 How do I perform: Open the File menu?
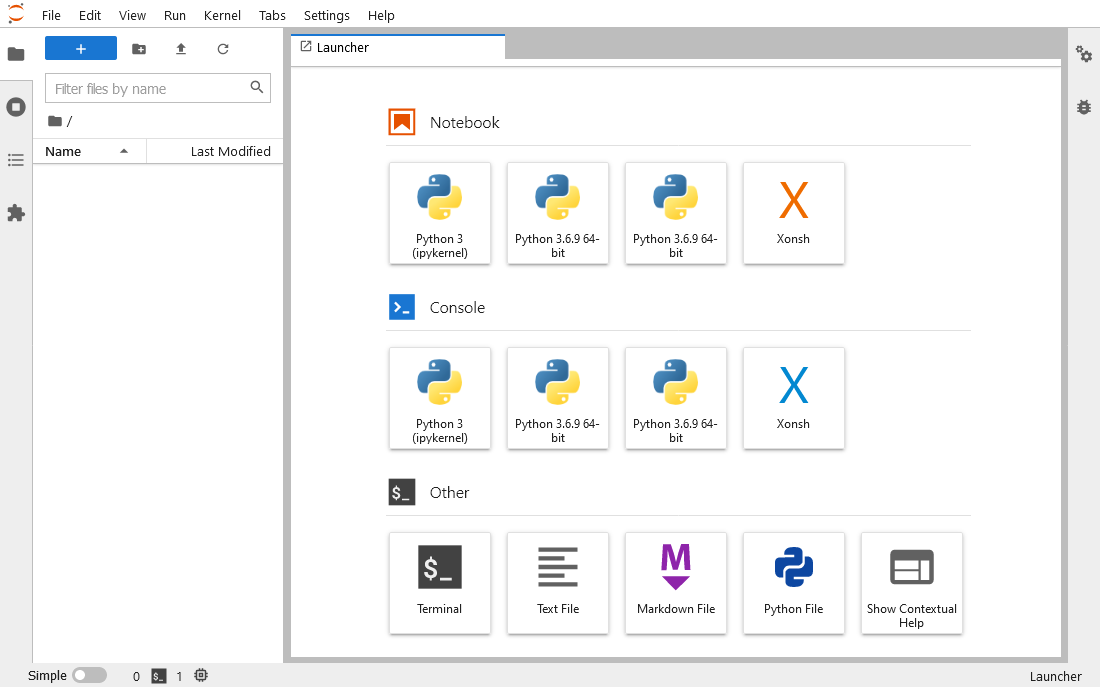pyautogui.click(x=51, y=15)
